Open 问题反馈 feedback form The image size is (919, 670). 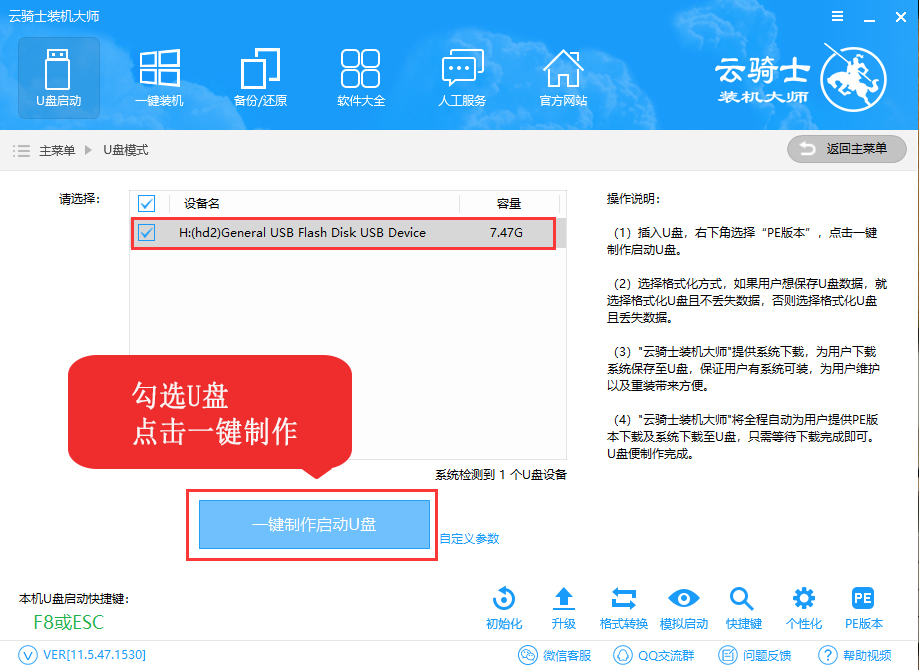(754, 655)
